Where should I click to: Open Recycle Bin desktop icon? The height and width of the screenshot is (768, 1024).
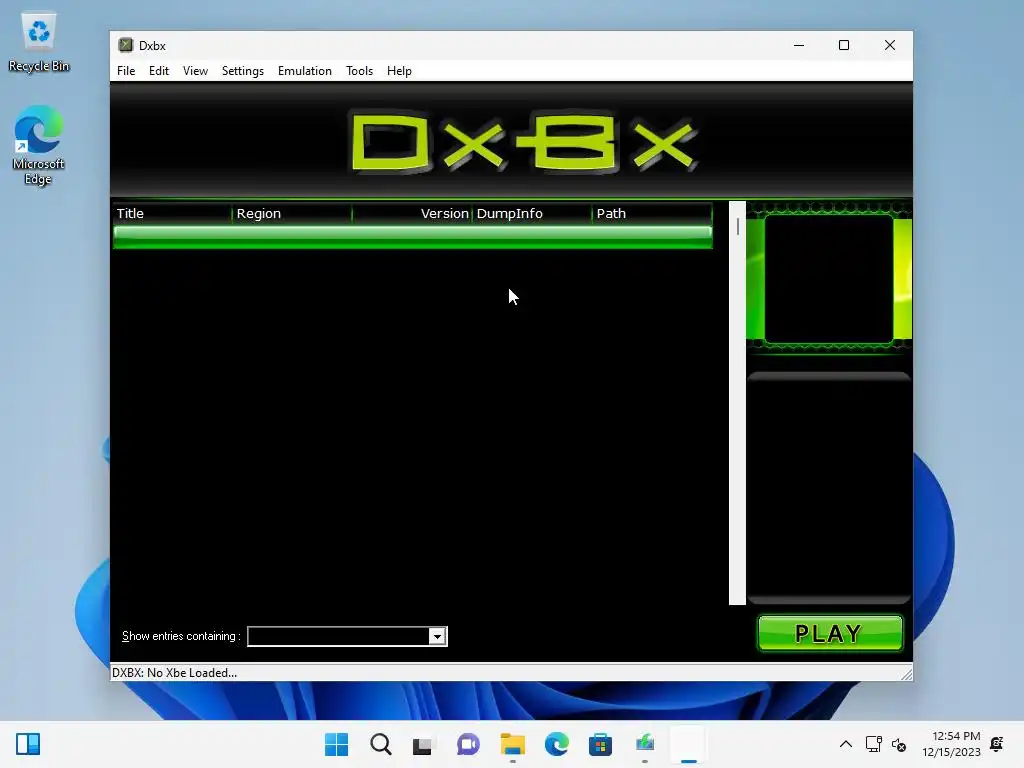[39, 41]
